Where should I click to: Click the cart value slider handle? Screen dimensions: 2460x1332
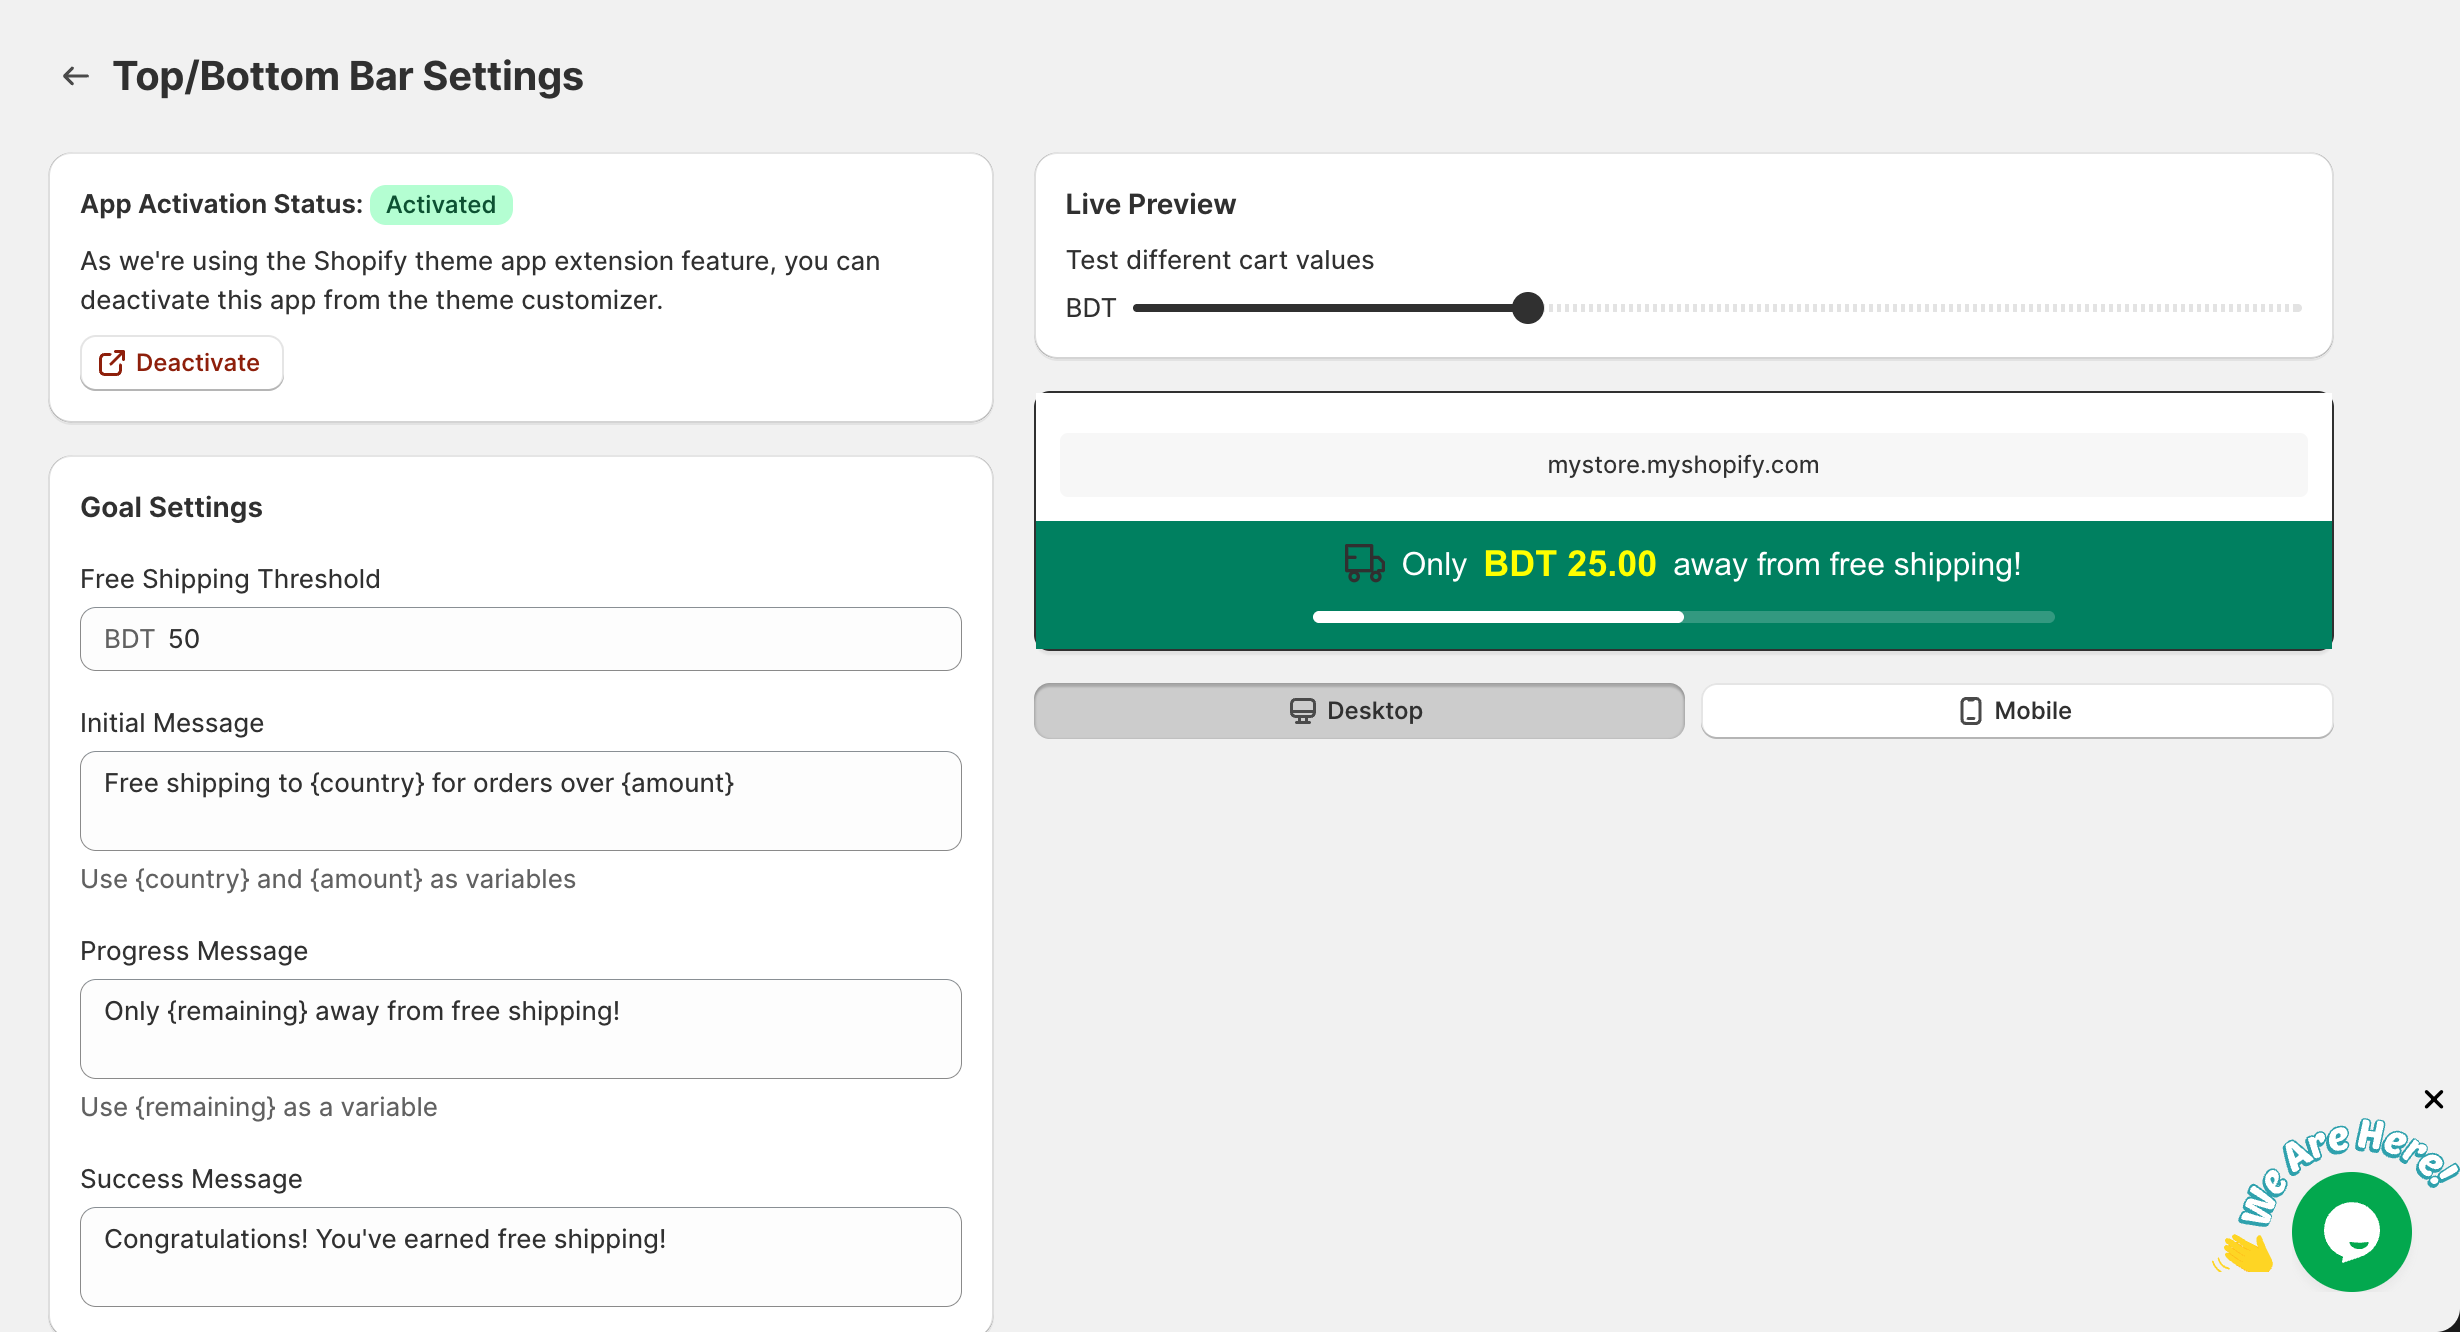tap(1528, 308)
